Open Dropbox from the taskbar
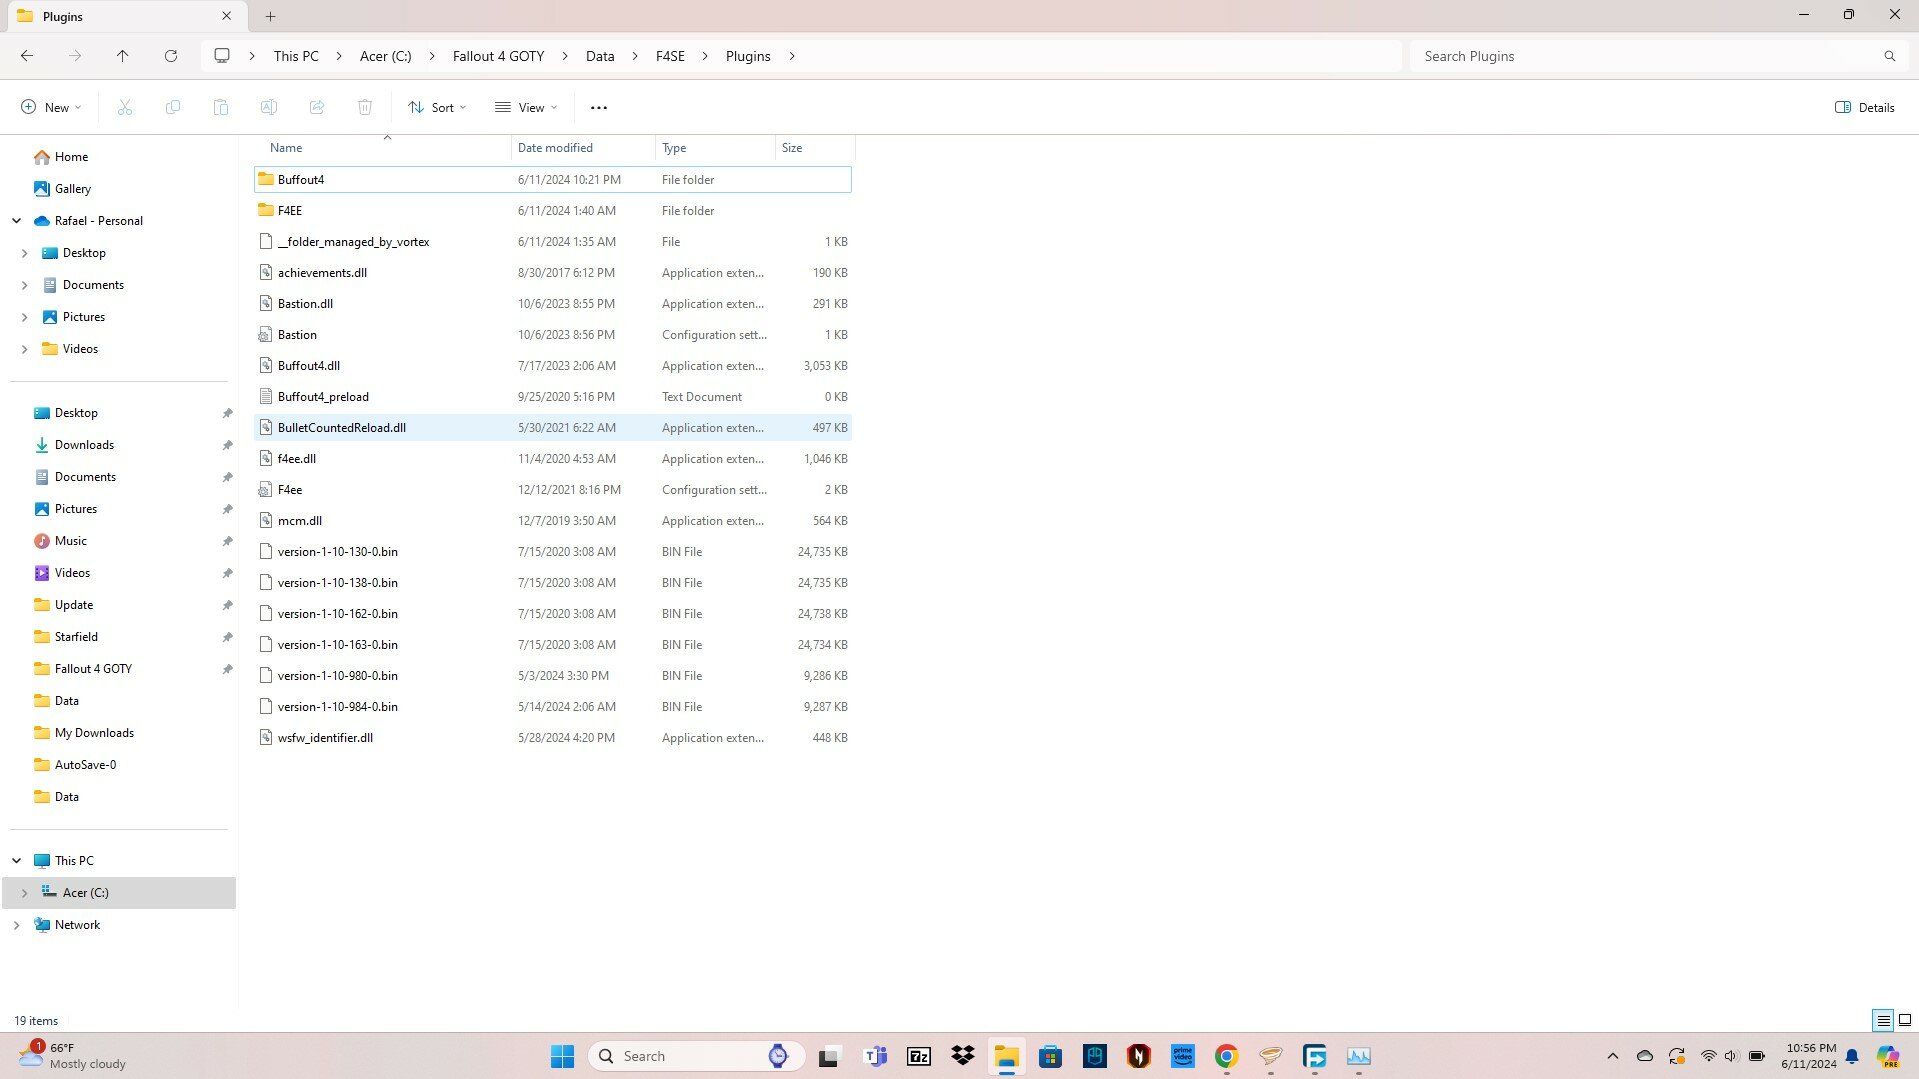 963,1056
